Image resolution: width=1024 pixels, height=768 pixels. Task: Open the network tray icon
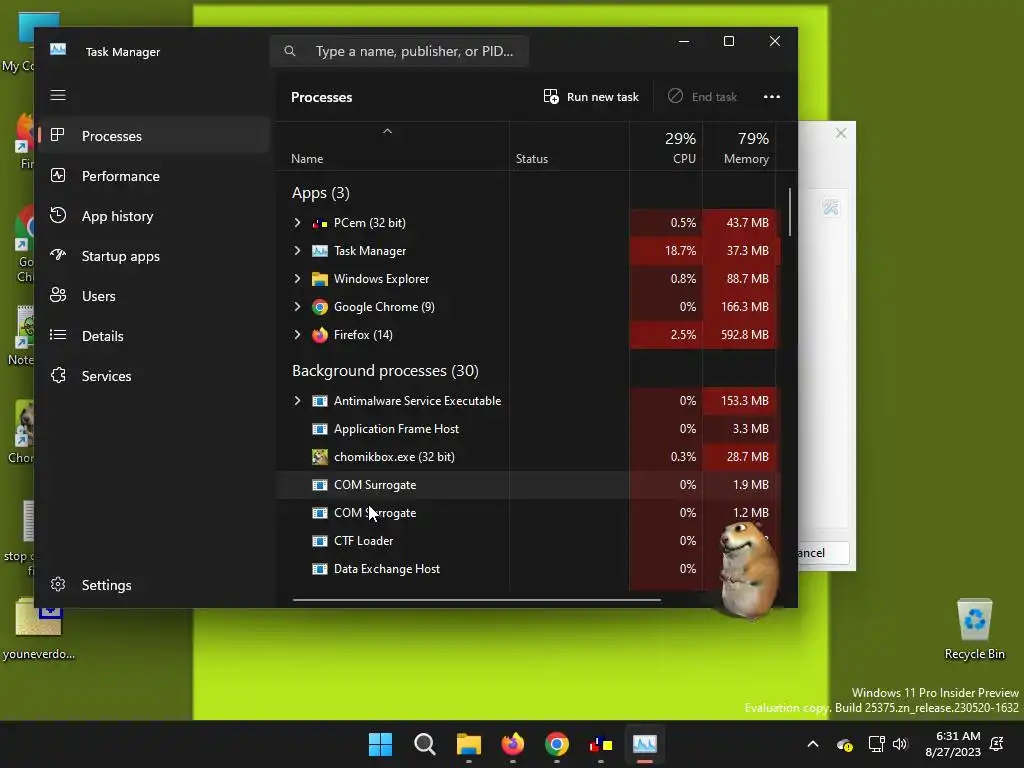[x=876, y=744]
